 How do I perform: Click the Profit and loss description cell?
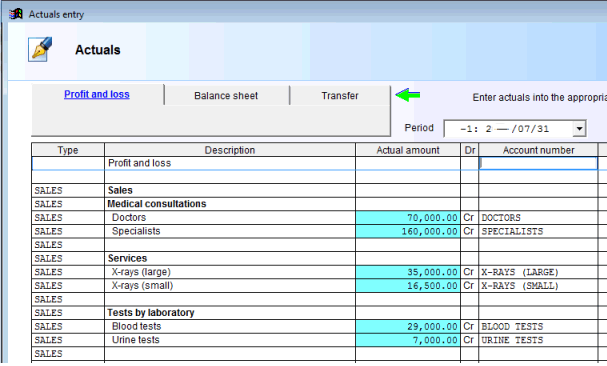coord(230,163)
